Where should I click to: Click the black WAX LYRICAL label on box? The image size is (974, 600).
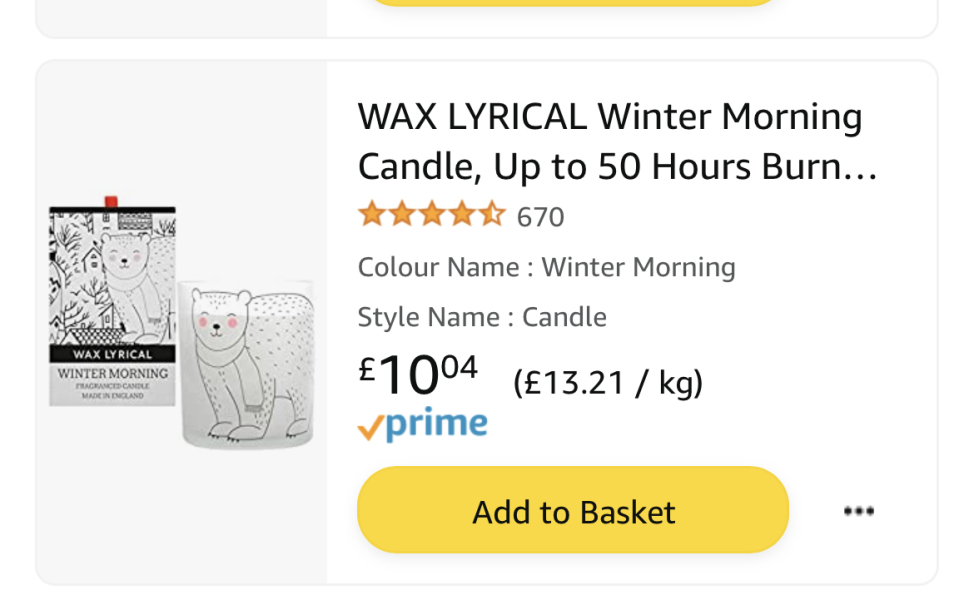(113, 353)
